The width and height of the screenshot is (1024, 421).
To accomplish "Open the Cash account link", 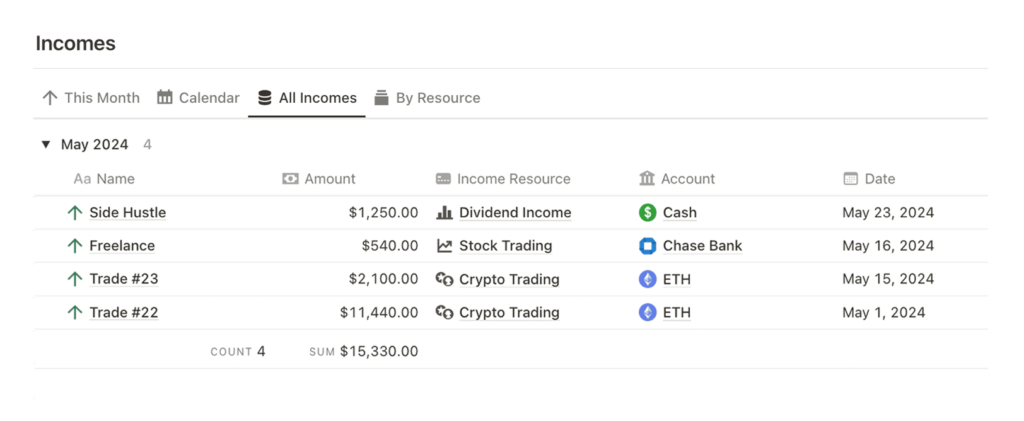I will (x=680, y=213).
